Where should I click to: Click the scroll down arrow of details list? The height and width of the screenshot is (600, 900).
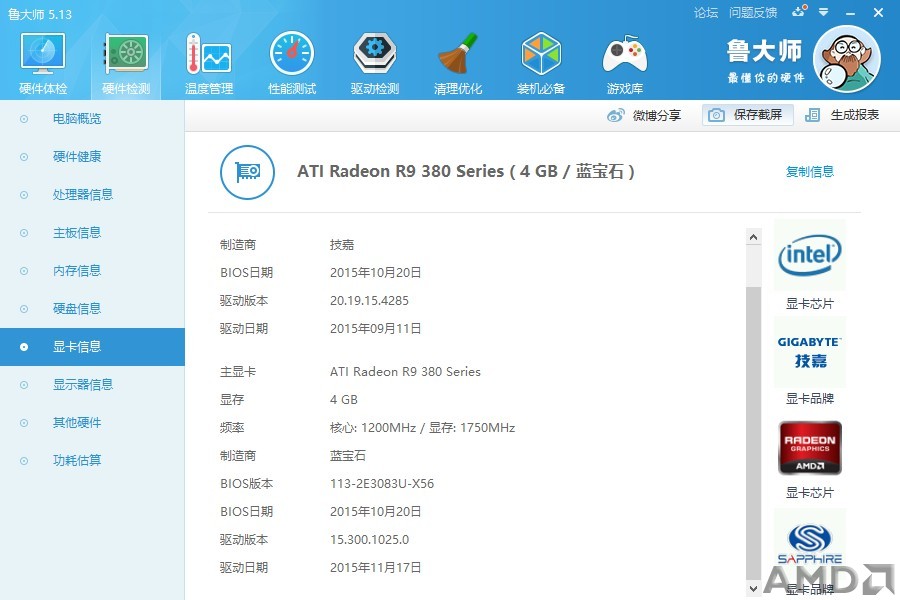(754, 589)
